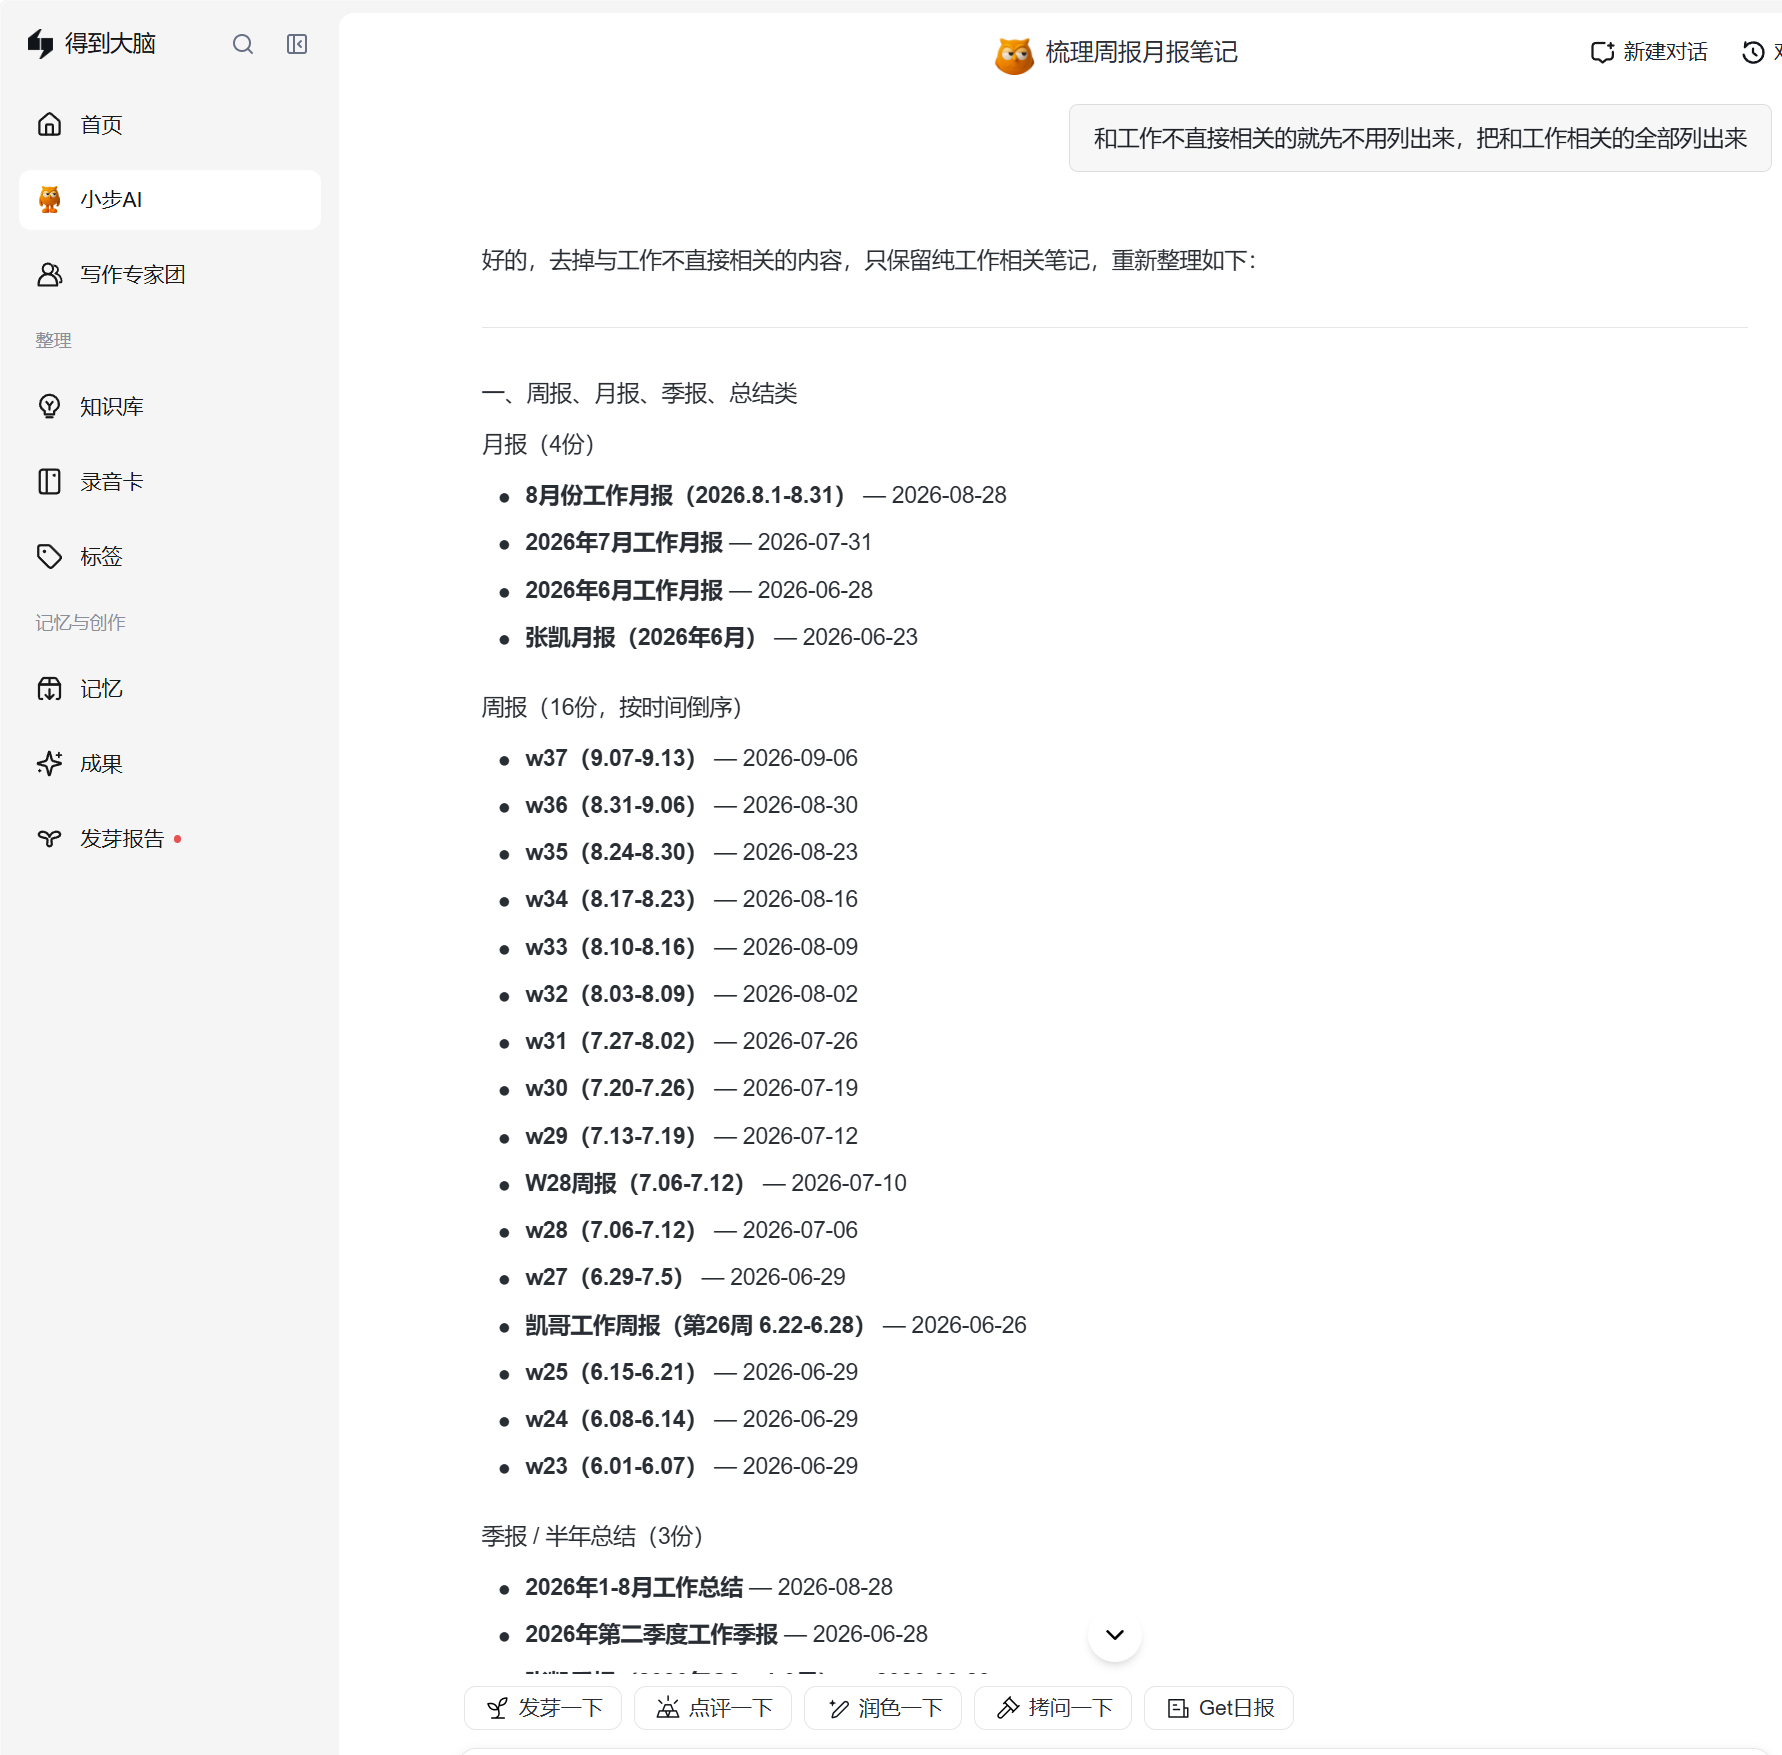Click 凯哥工作周报 第26周 entry

(776, 1325)
